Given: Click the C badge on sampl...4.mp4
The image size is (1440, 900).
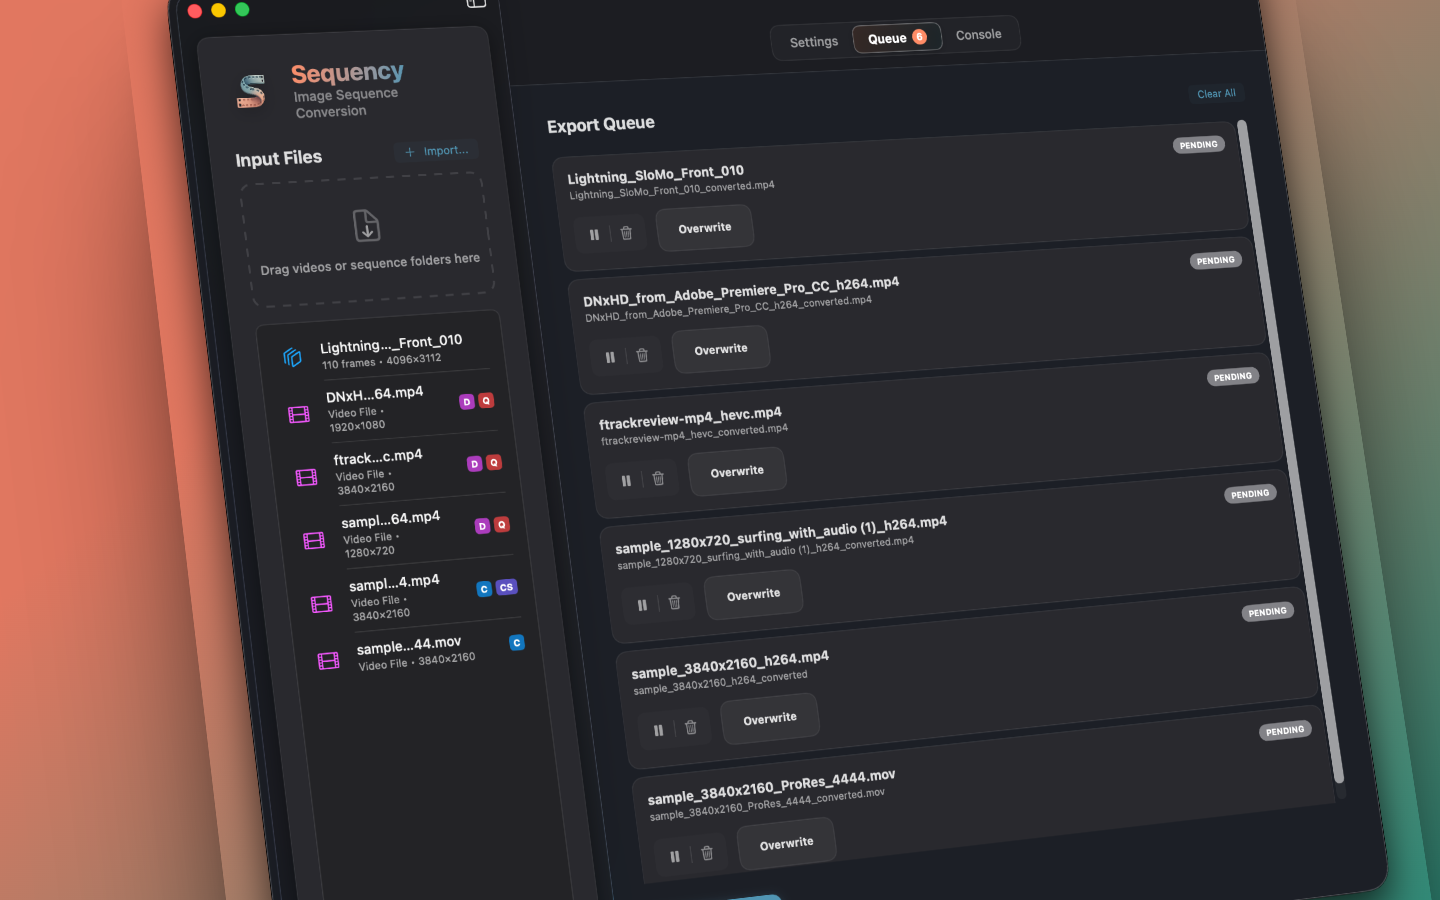Looking at the screenshot, I should [484, 589].
